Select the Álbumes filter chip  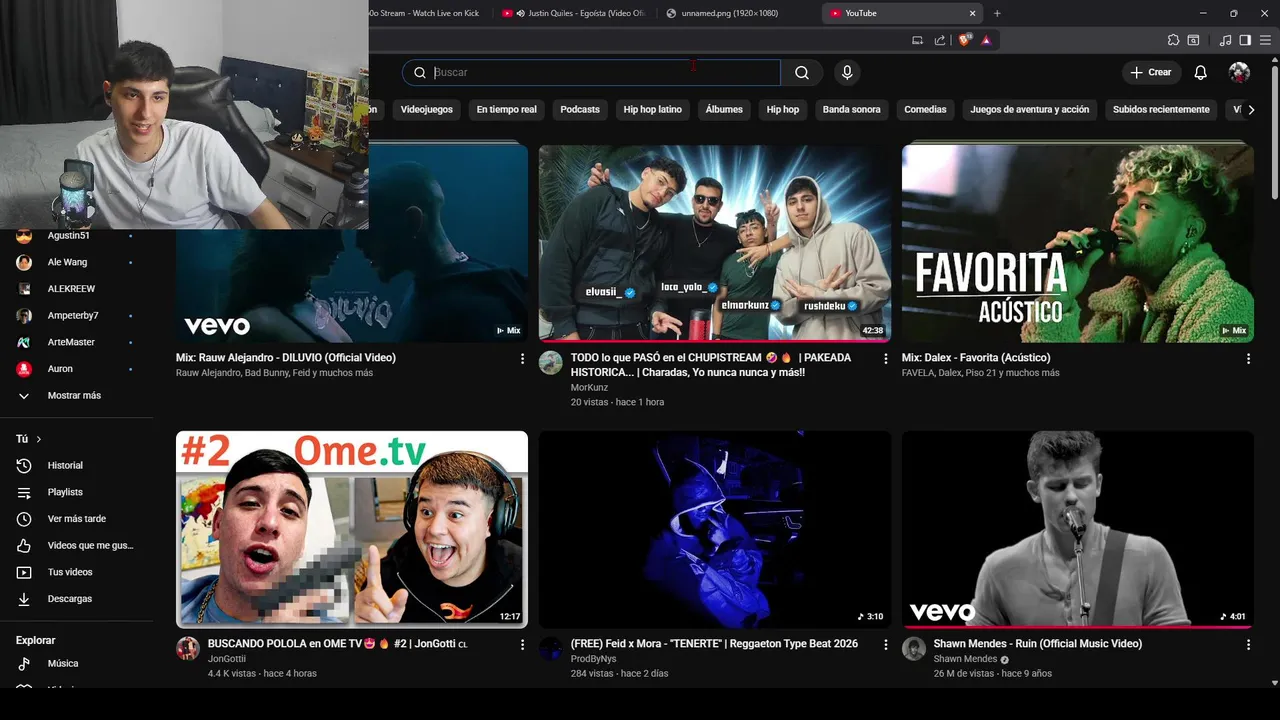click(x=724, y=109)
